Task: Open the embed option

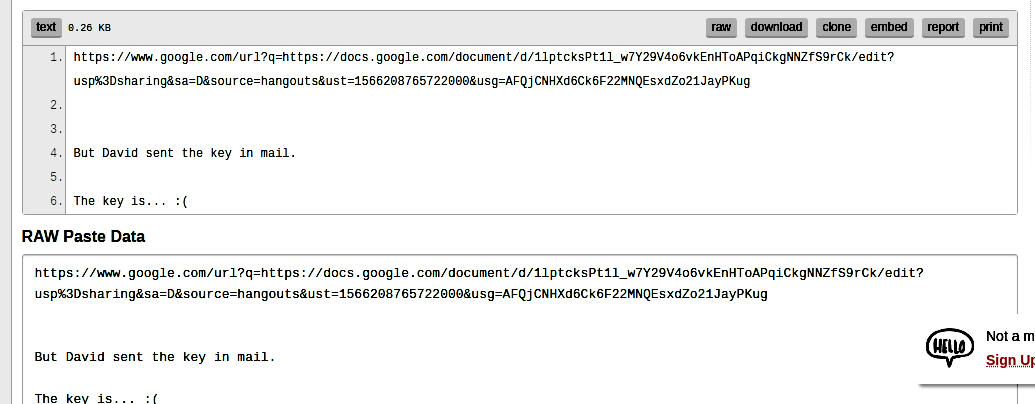Action: (888, 27)
